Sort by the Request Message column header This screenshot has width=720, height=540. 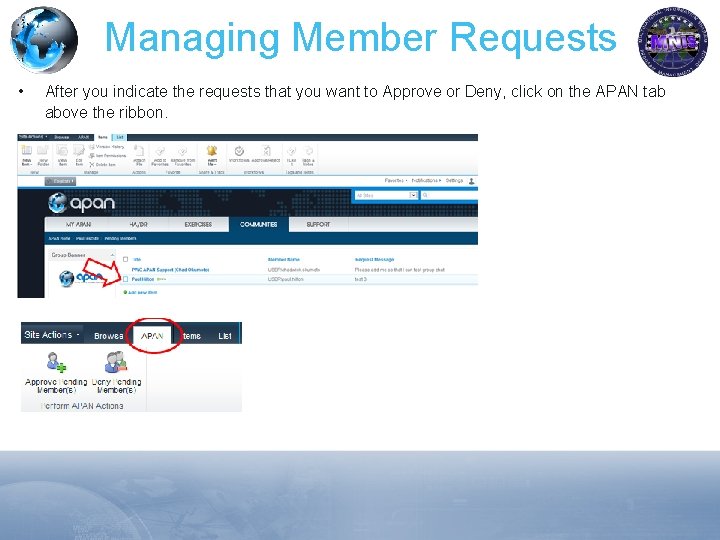coord(374,259)
